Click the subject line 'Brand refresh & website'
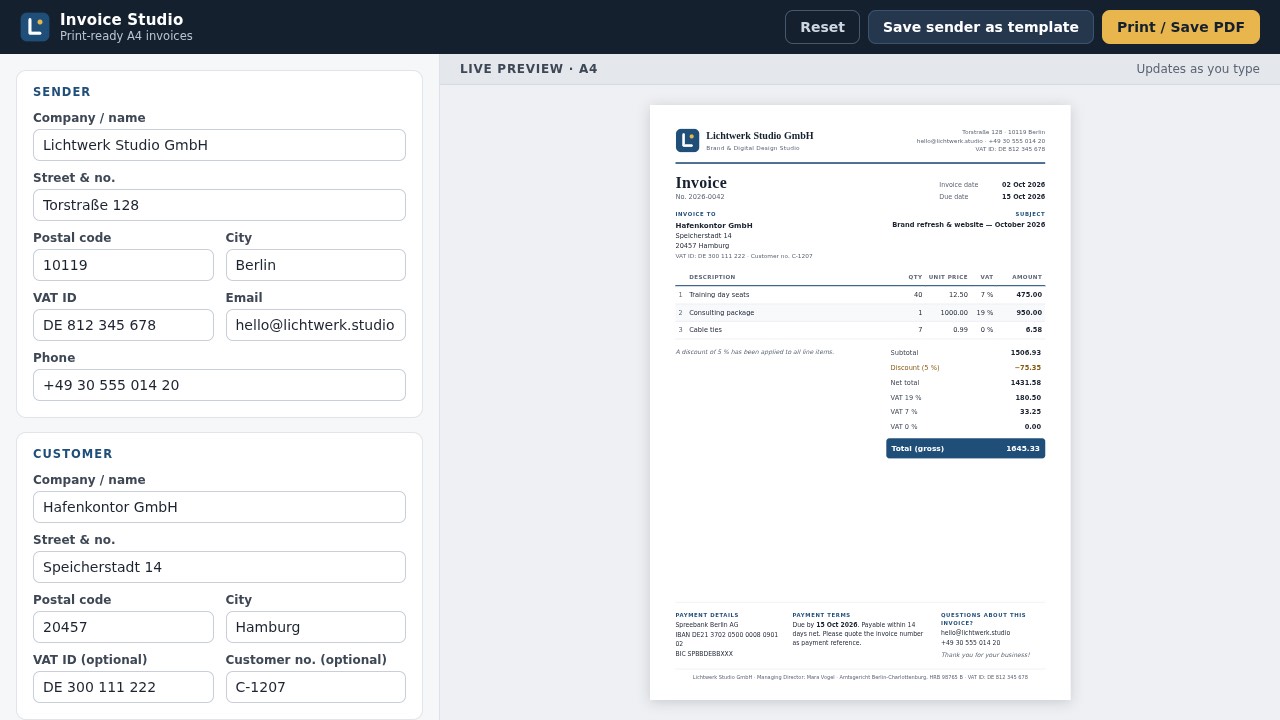The image size is (1280, 720). pos(968,225)
